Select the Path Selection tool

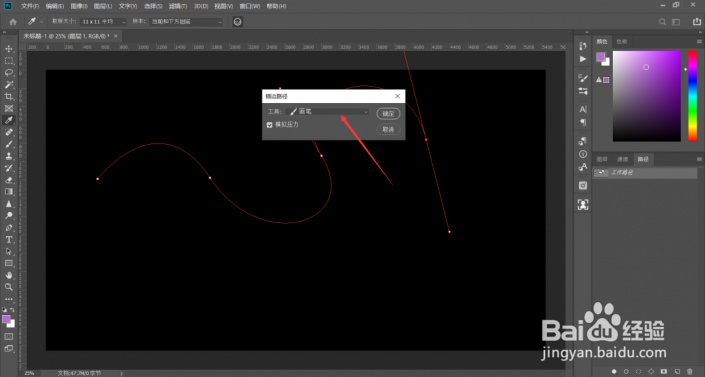tap(9, 251)
